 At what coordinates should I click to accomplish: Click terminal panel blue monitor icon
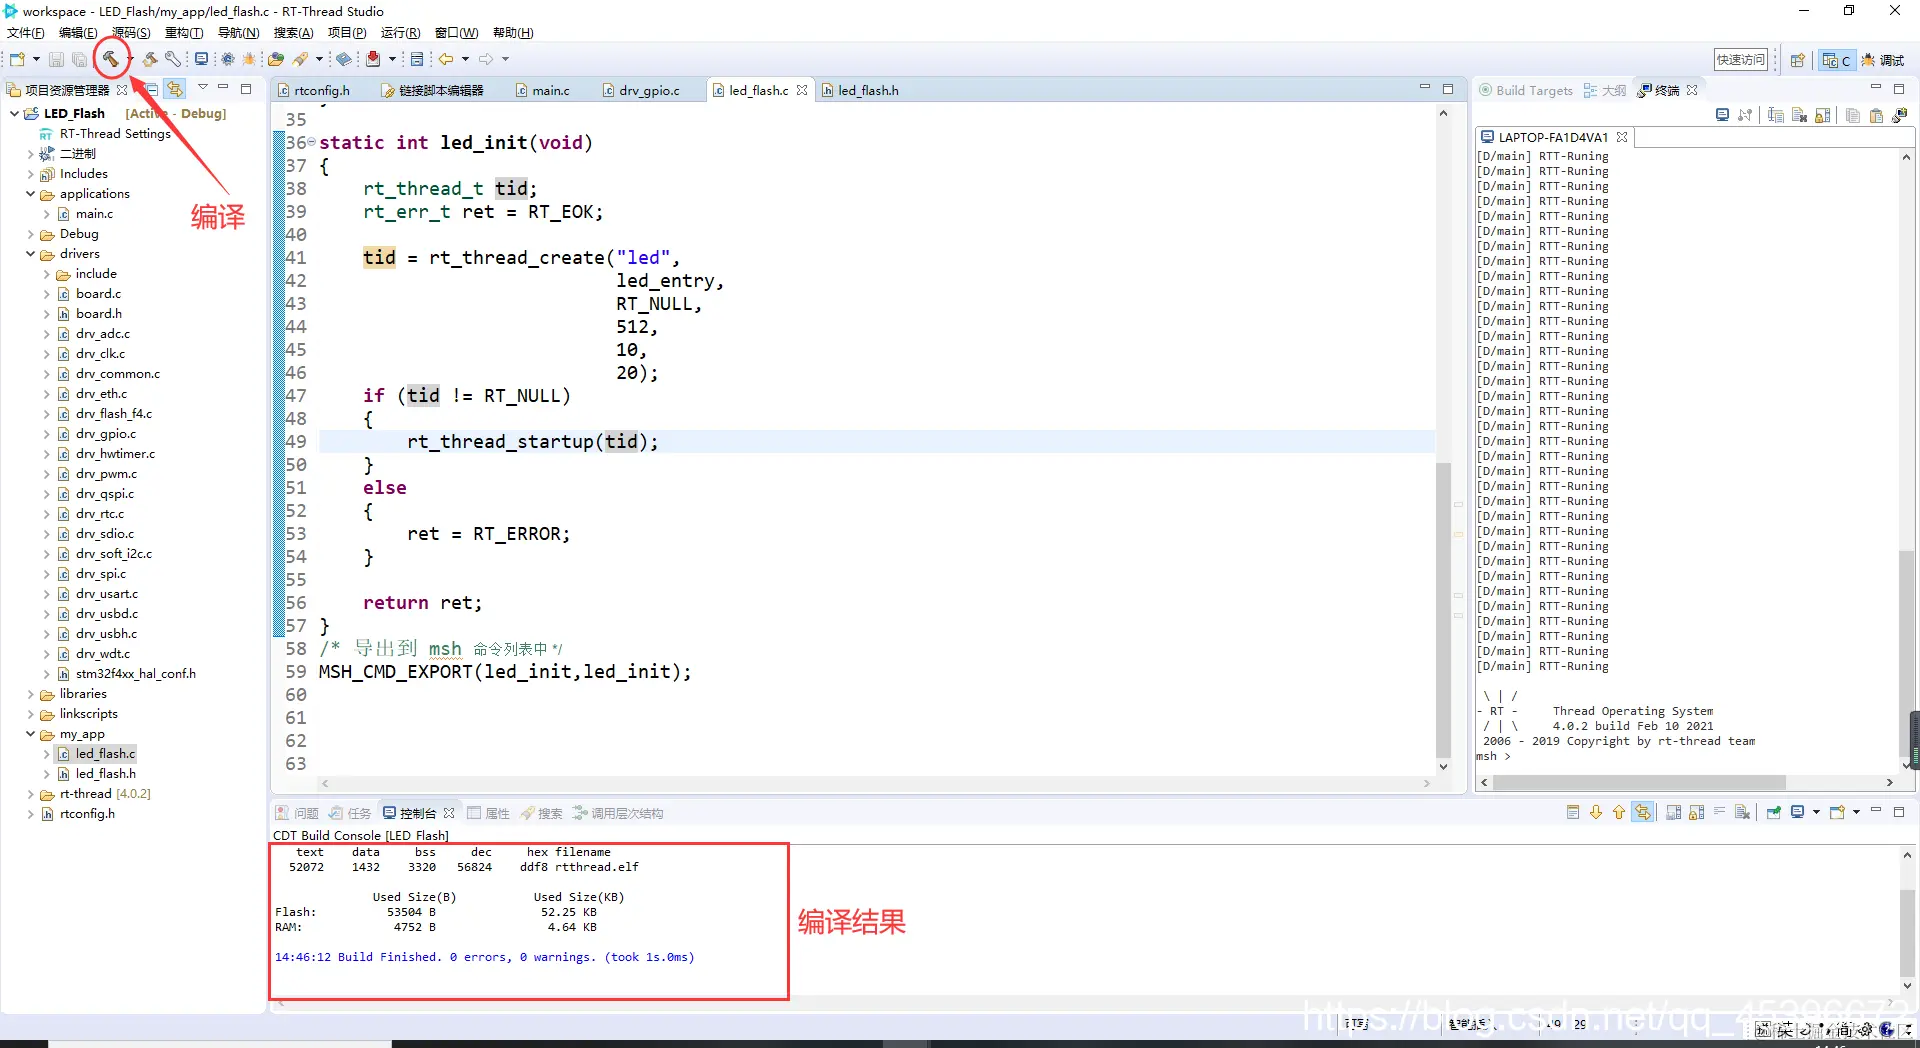point(1722,115)
